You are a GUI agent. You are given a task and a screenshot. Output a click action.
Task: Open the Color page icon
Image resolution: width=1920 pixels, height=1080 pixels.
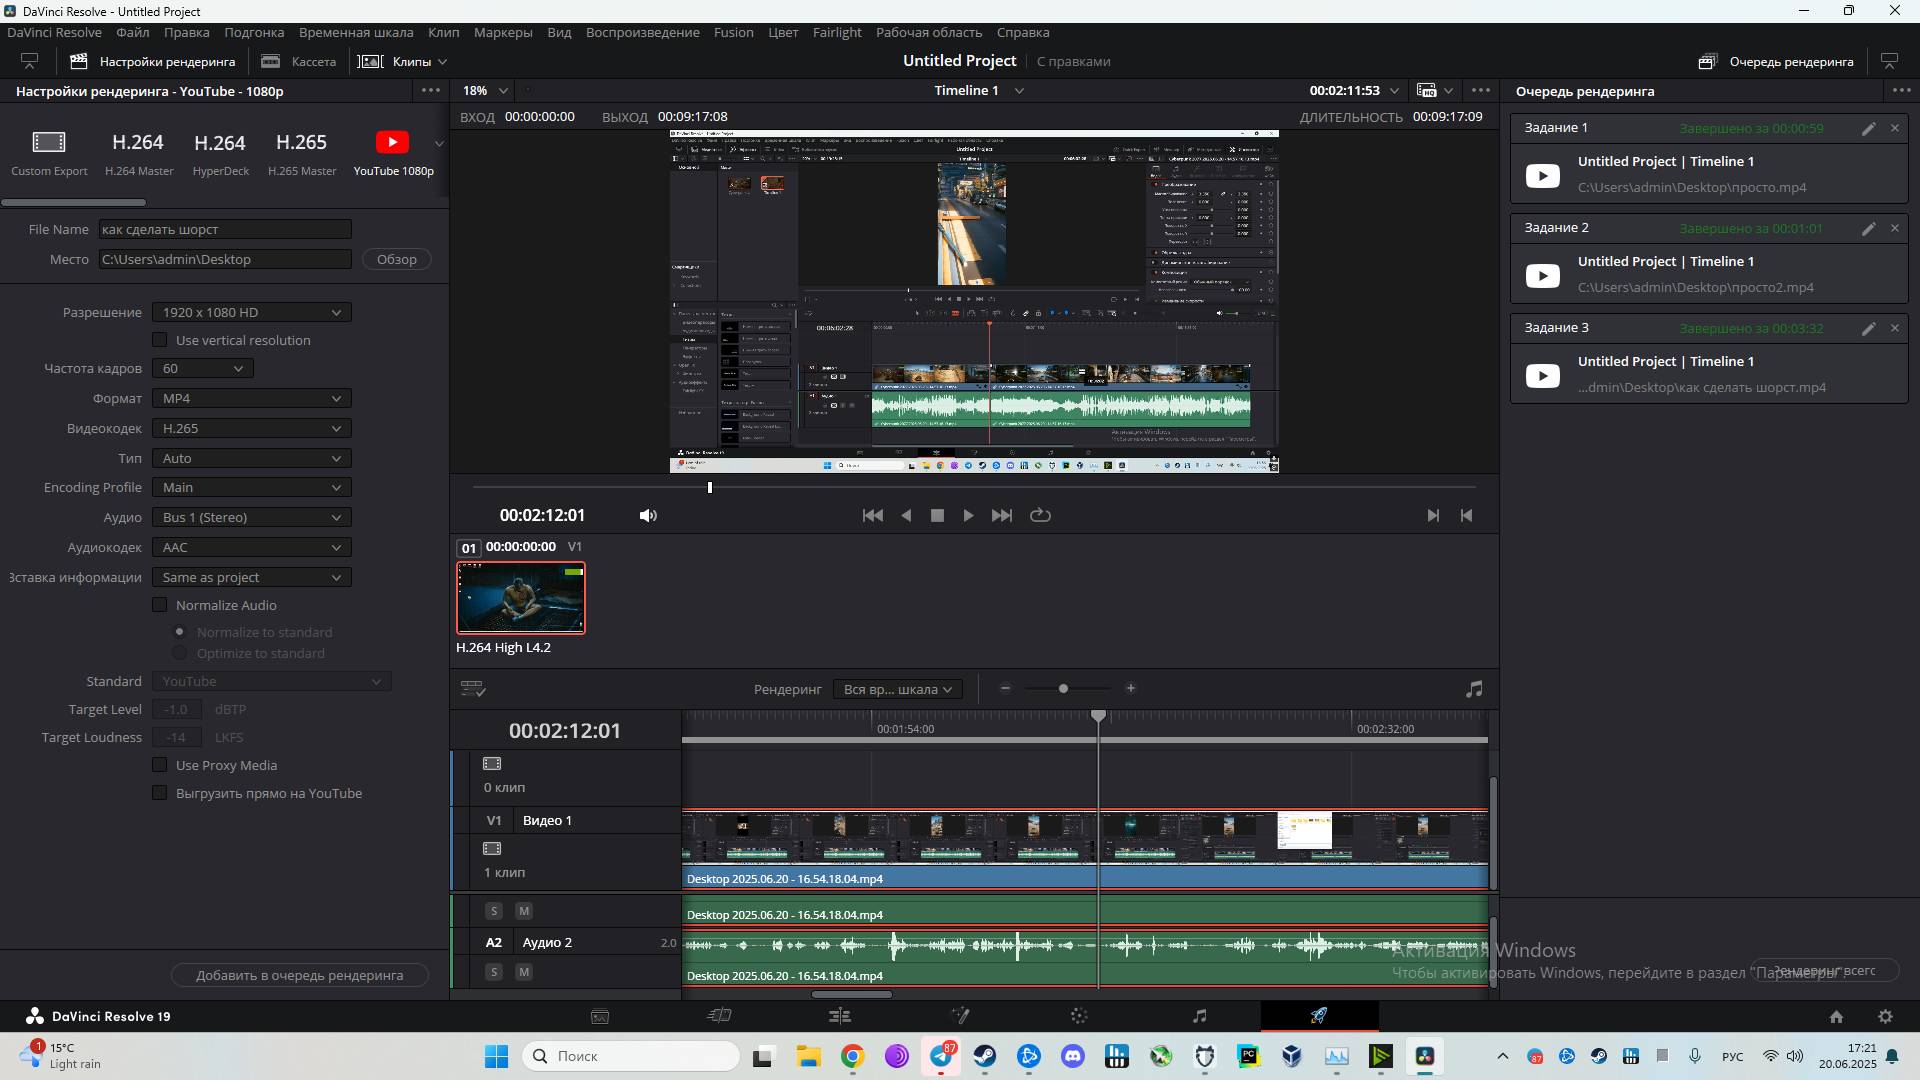pos(1079,1016)
